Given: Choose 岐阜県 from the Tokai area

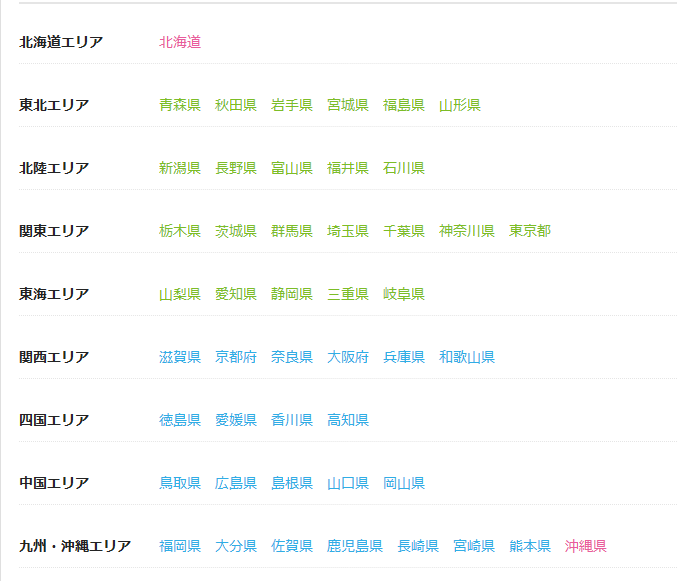Looking at the screenshot, I should (404, 294).
